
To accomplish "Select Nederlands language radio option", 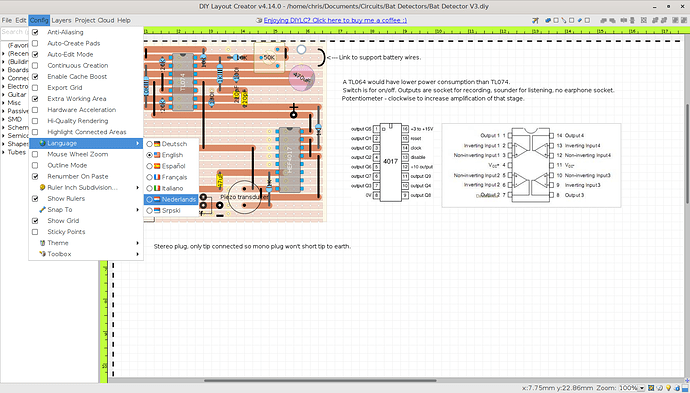I will [x=150, y=199].
